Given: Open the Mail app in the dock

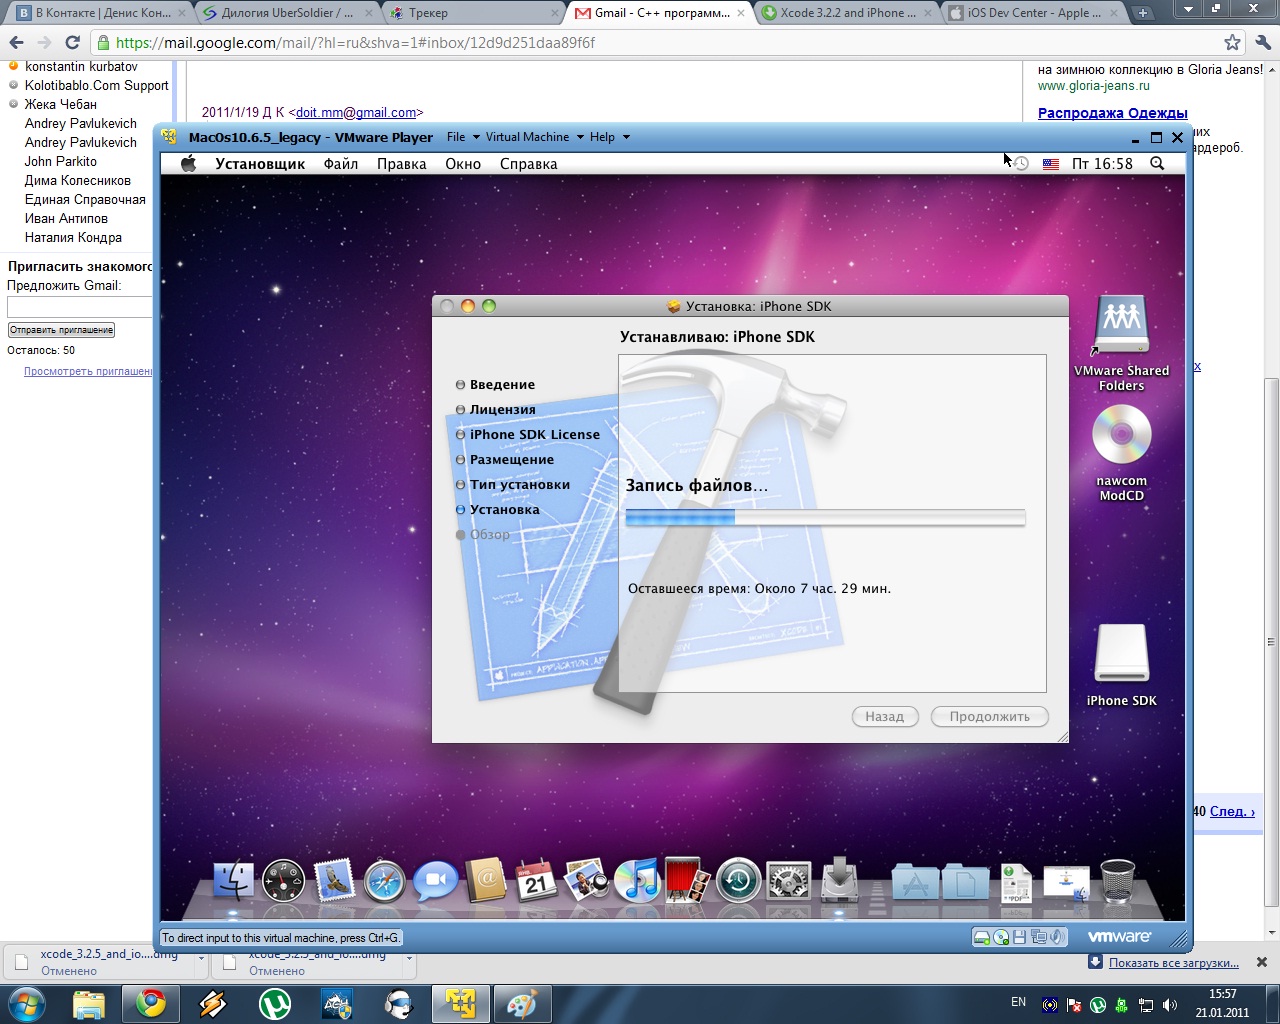Looking at the screenshot, I should point(334,881).
